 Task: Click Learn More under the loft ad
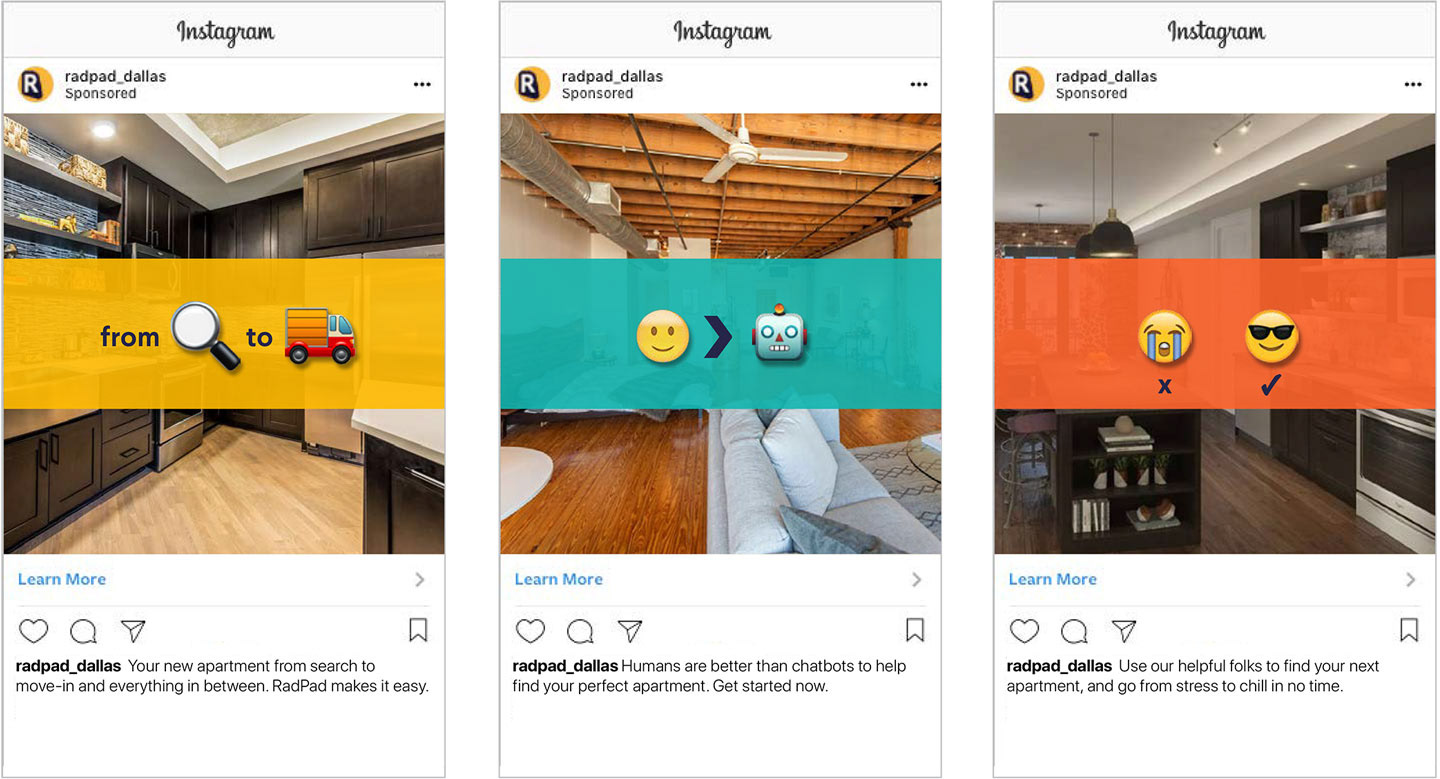pyautogui.click(x=559, y=579)
